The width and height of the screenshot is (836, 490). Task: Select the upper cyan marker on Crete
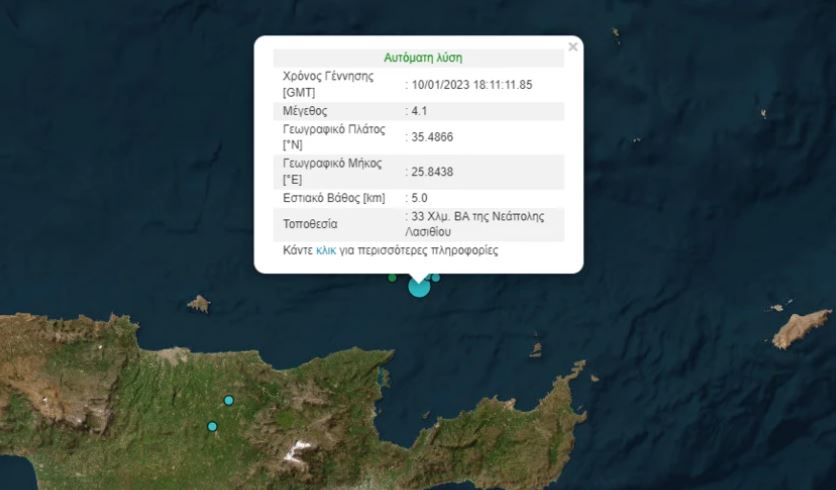tap(229, 400)
